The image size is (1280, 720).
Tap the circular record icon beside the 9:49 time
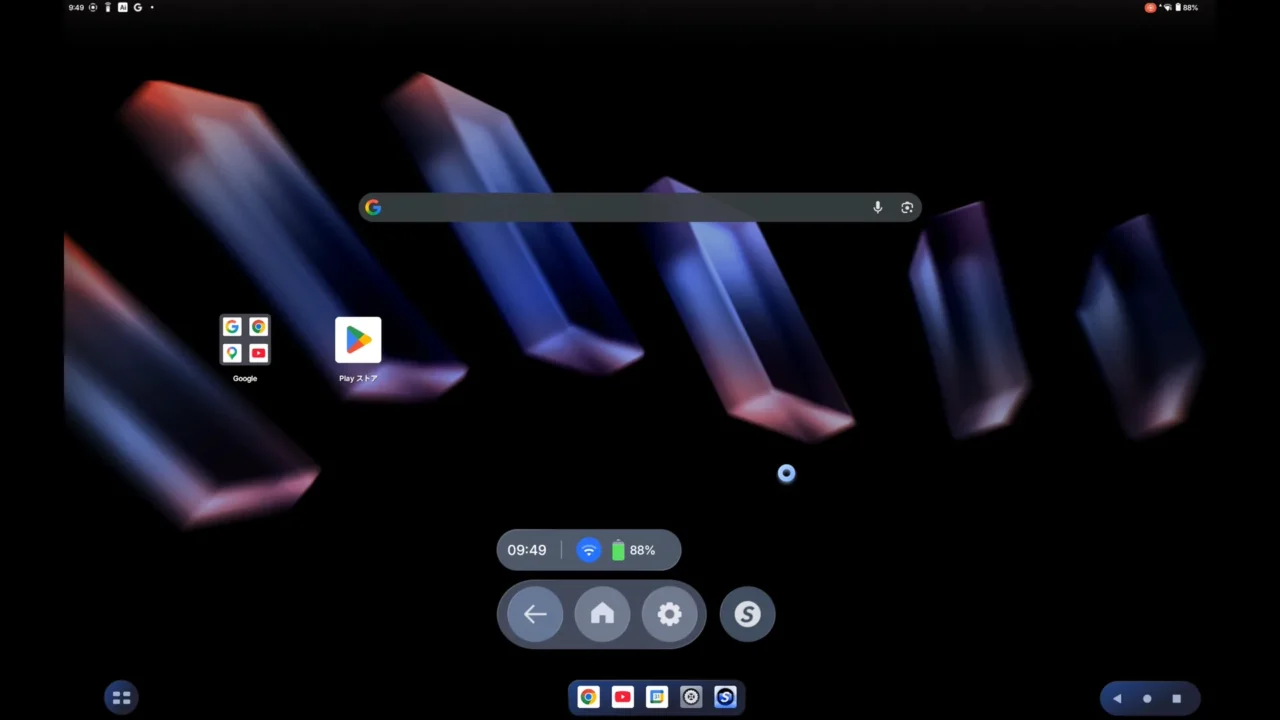pos(93,7)
